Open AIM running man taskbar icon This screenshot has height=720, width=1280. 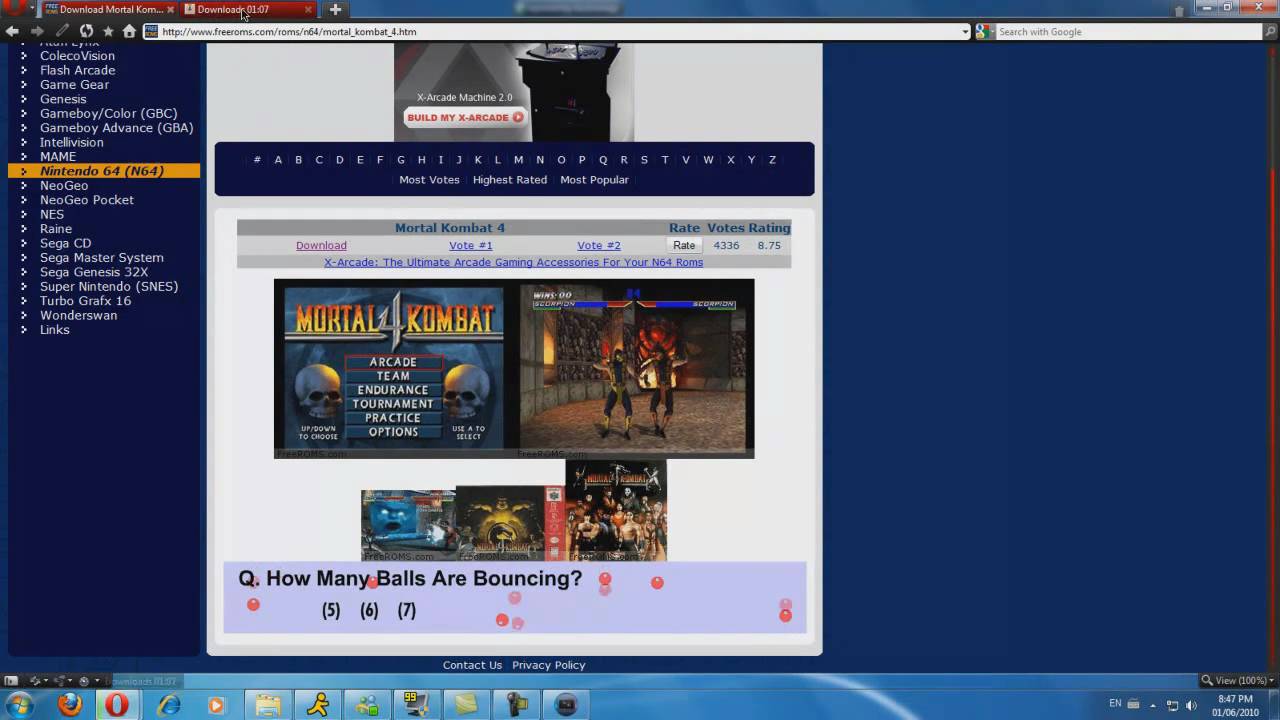point(318,705)
